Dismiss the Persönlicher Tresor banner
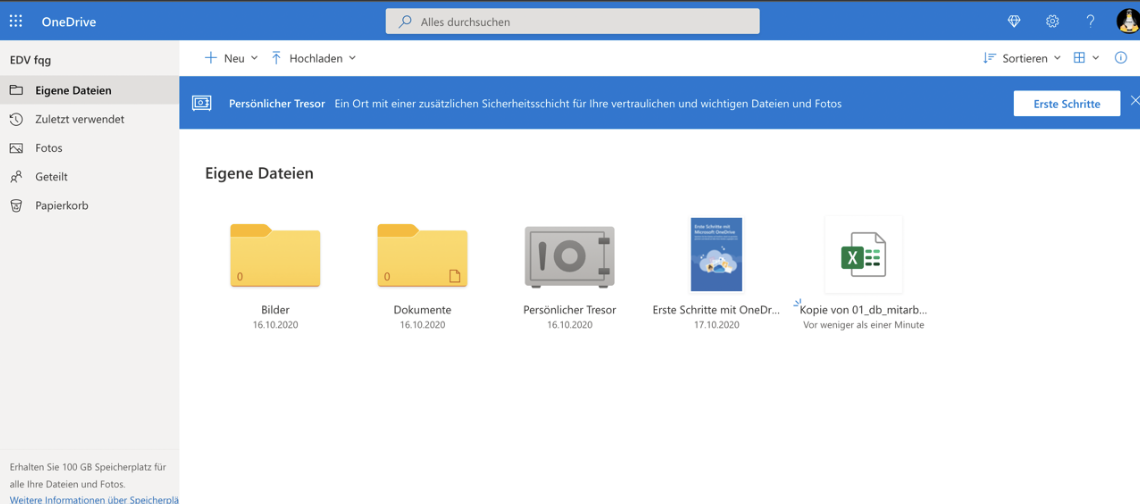The image size is (1140, 504). click(1134, 102)
